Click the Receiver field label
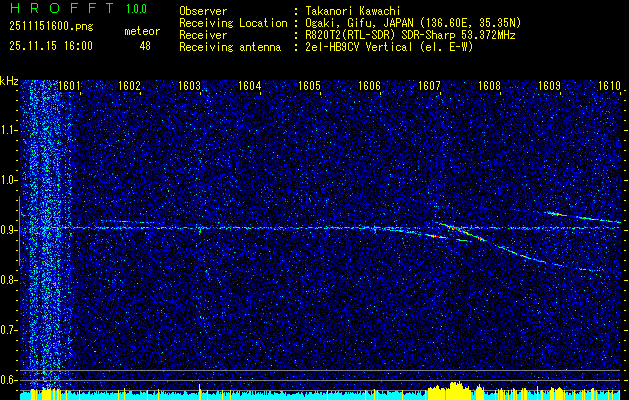Screen dimensions: 629x400 (x=203, y=35)
